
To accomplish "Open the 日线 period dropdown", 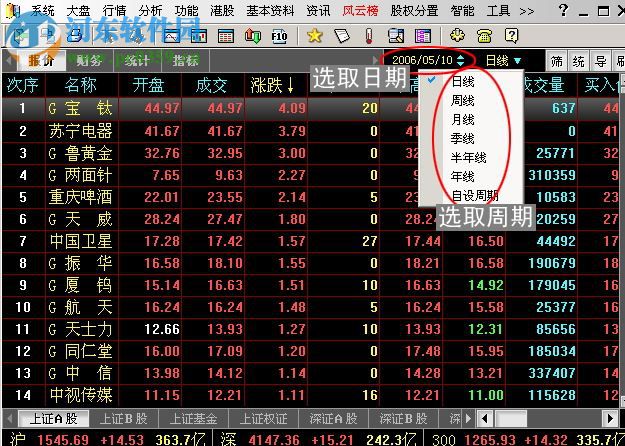I will (503, 61).
